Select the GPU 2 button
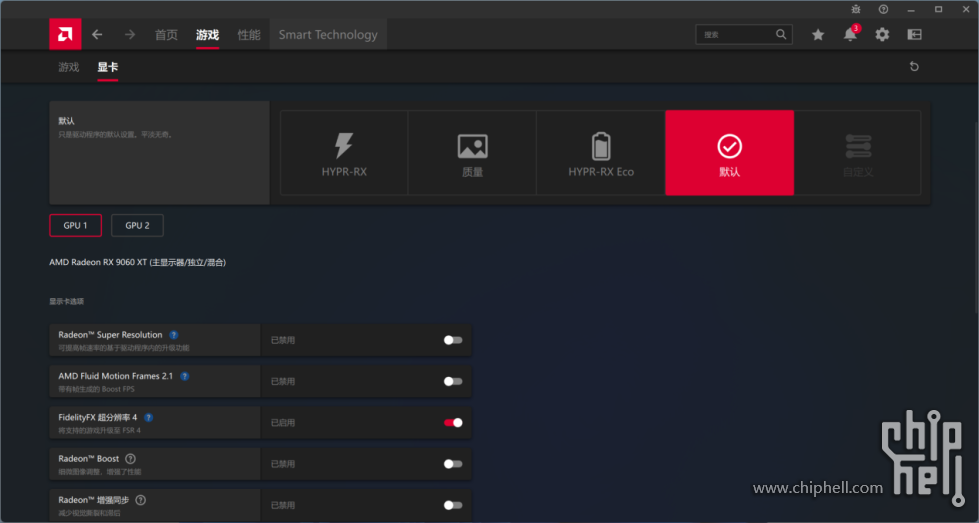979x523 pixels. click(137, 225)
